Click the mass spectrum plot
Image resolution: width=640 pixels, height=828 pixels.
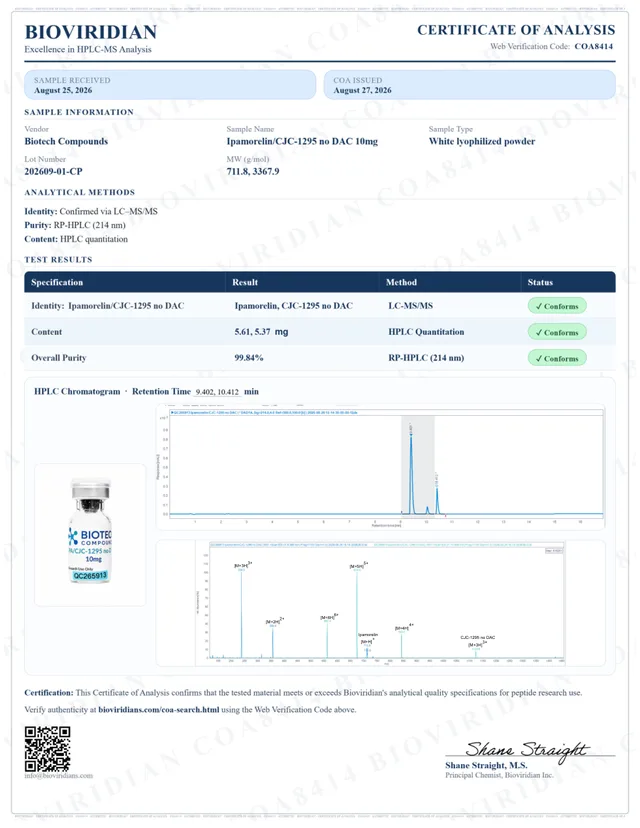[x=380, y=603]
